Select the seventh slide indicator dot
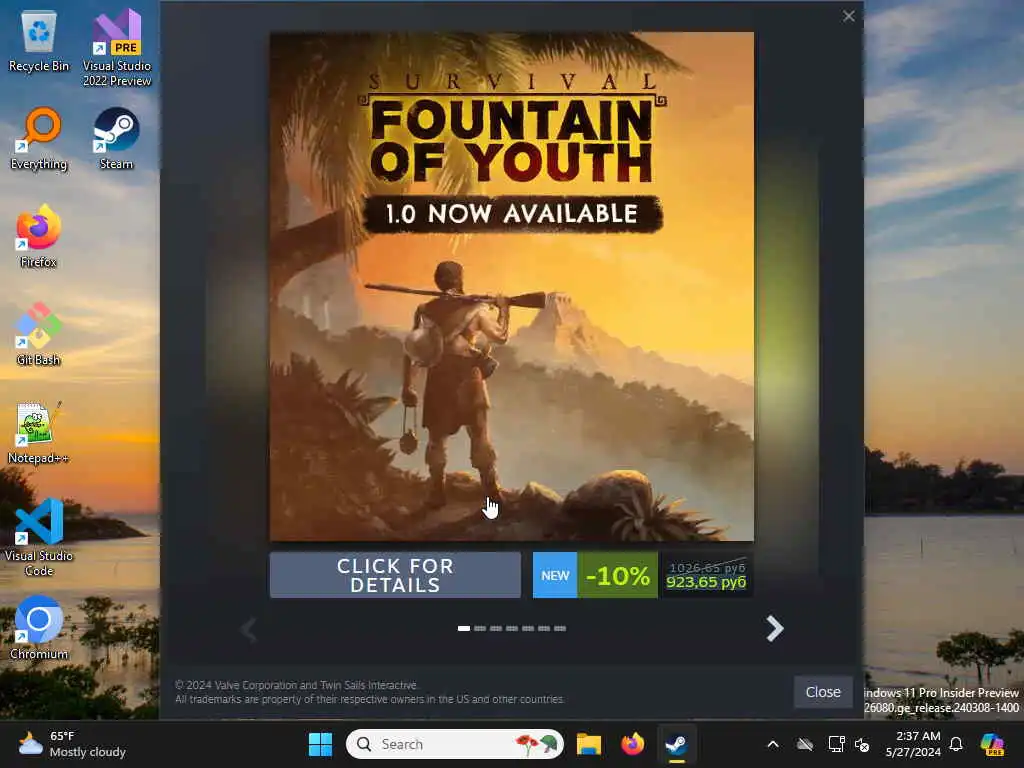Image resolution: width=1024 pixels, height=768 pixels. click(560, 628)
